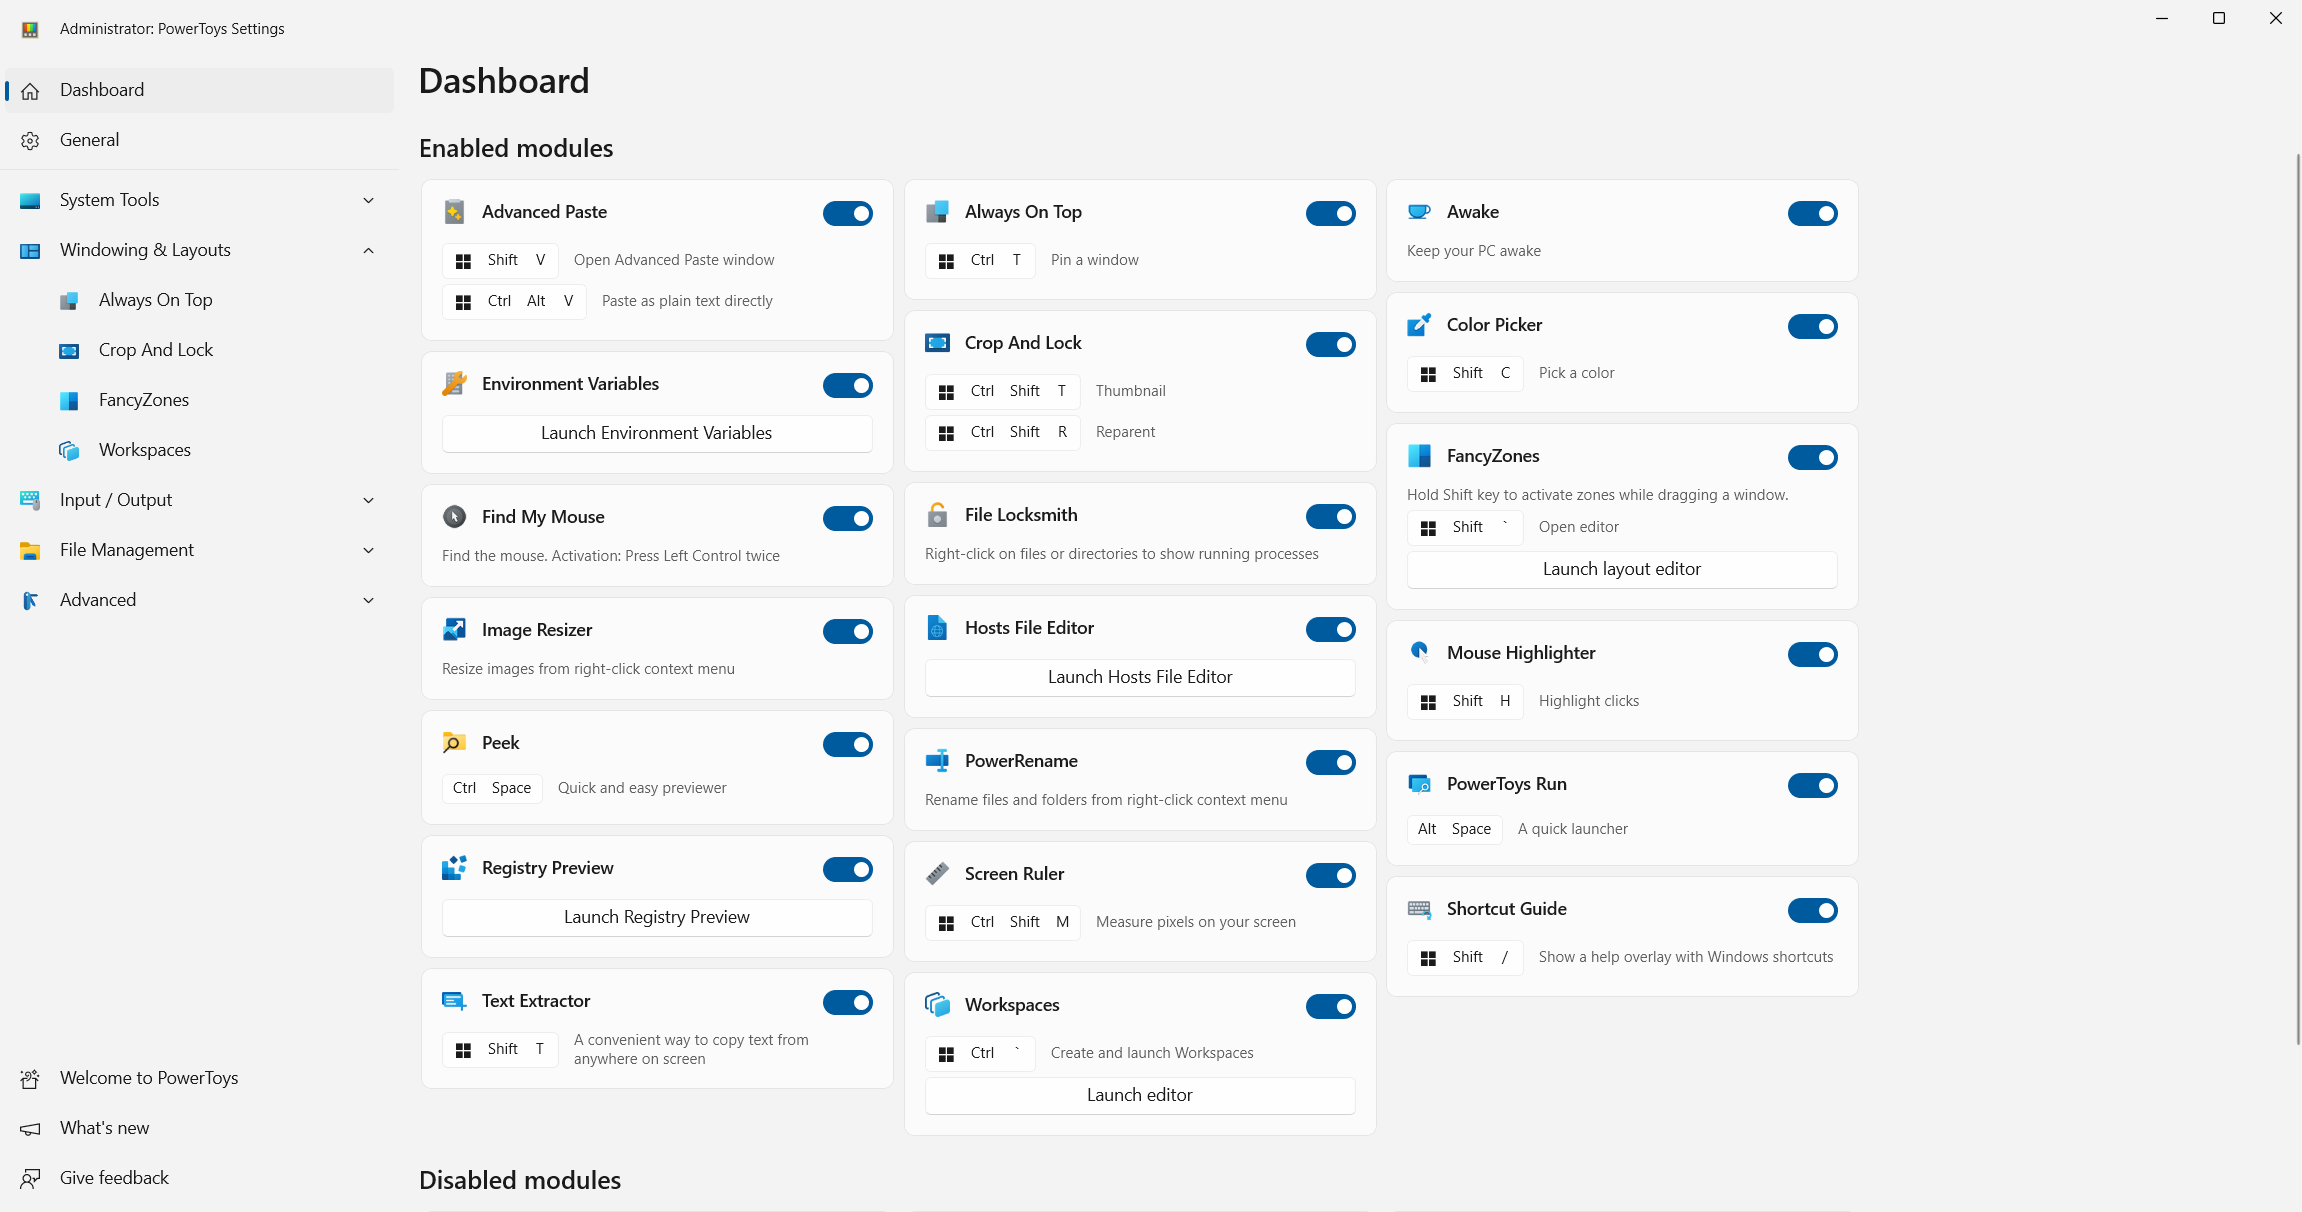Click the Peek magnifier icon
The height and width of the screenshot is (1212, 2302).
pos(454,743)
